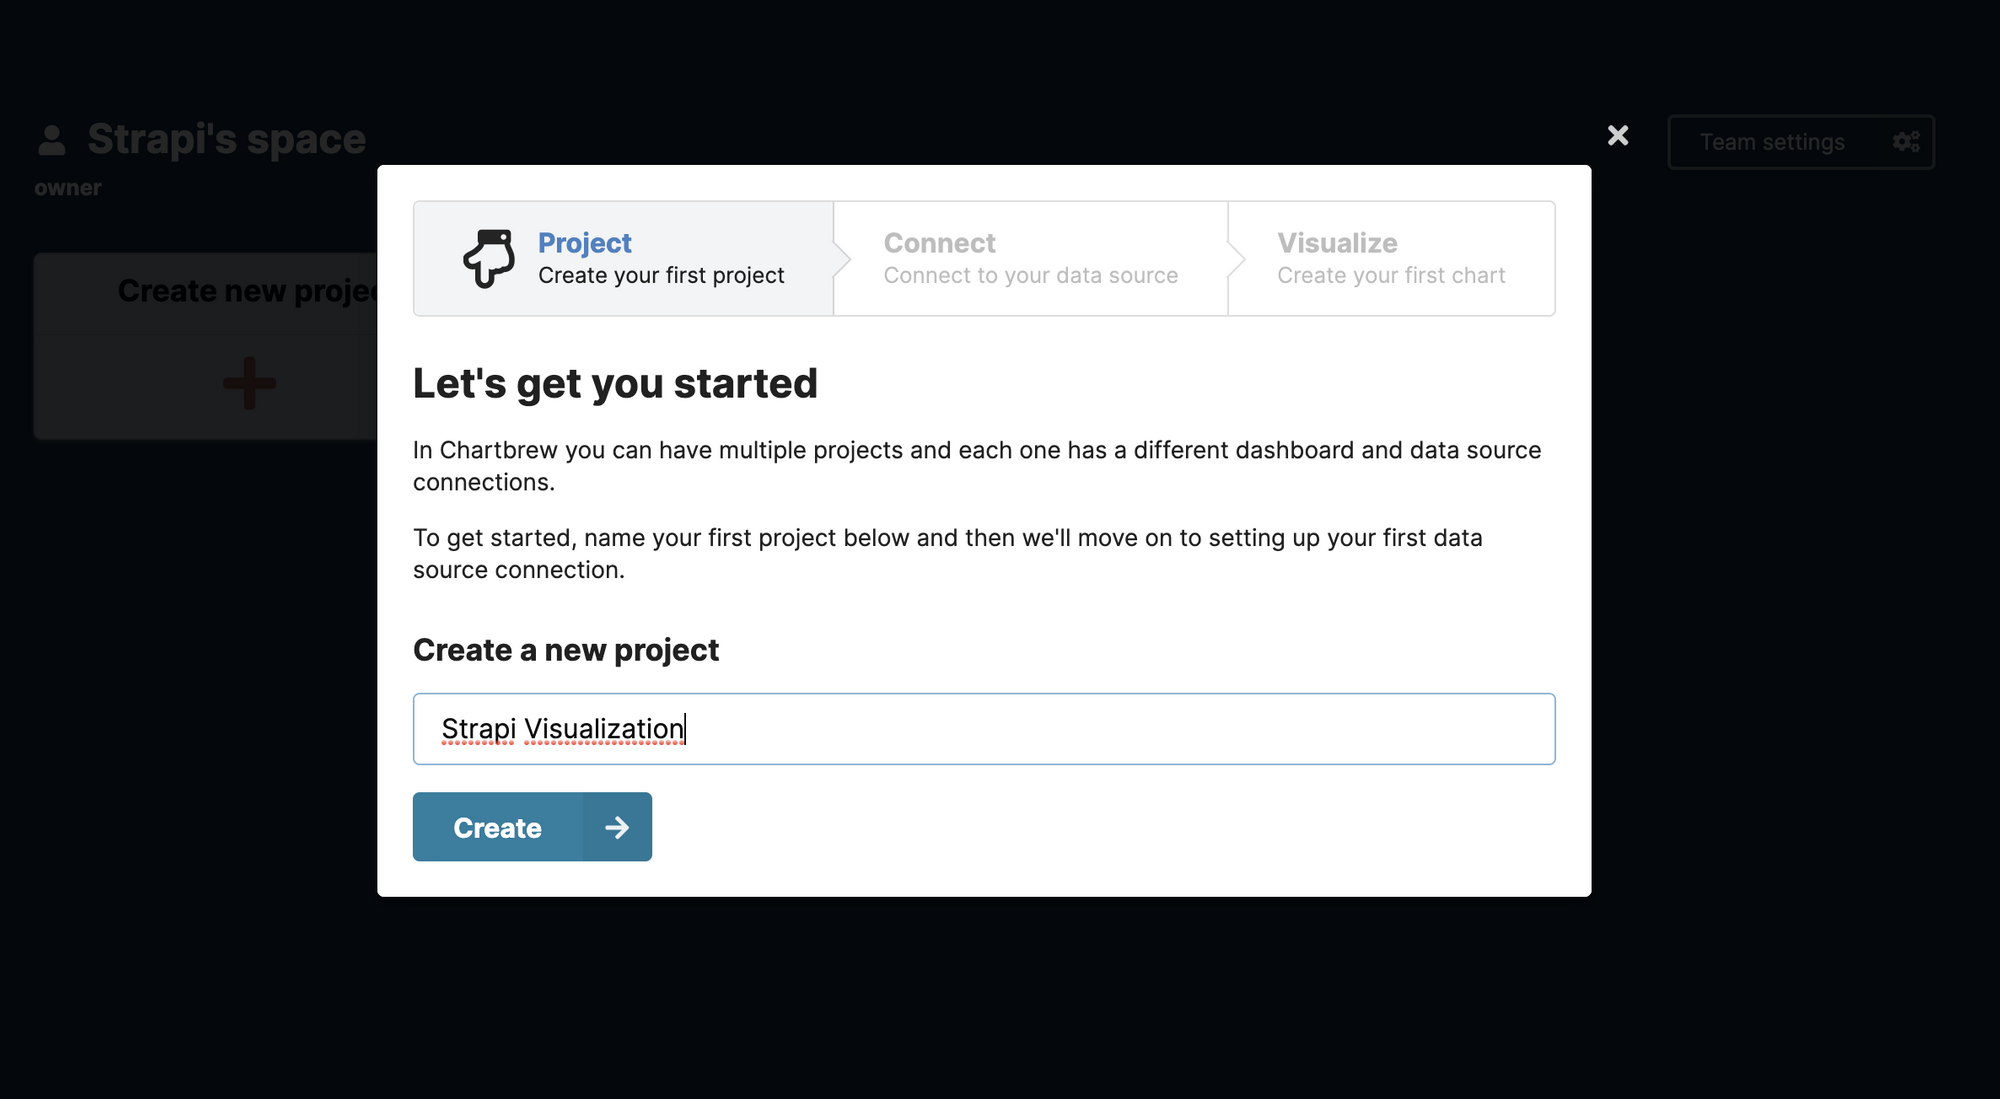Focus the project name input field
The height and width of the screenshot is (1099, 2000).
[983, 728]
